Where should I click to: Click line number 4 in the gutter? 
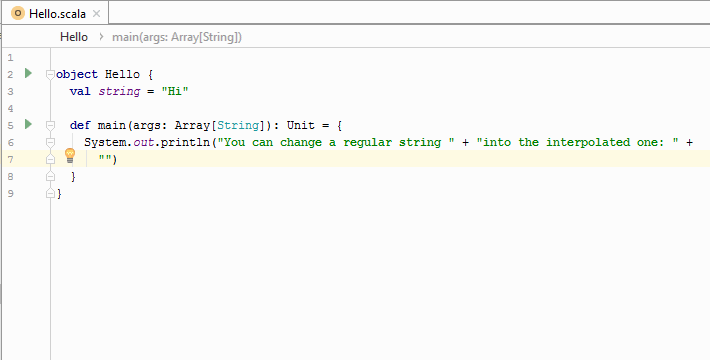(10, 109)
